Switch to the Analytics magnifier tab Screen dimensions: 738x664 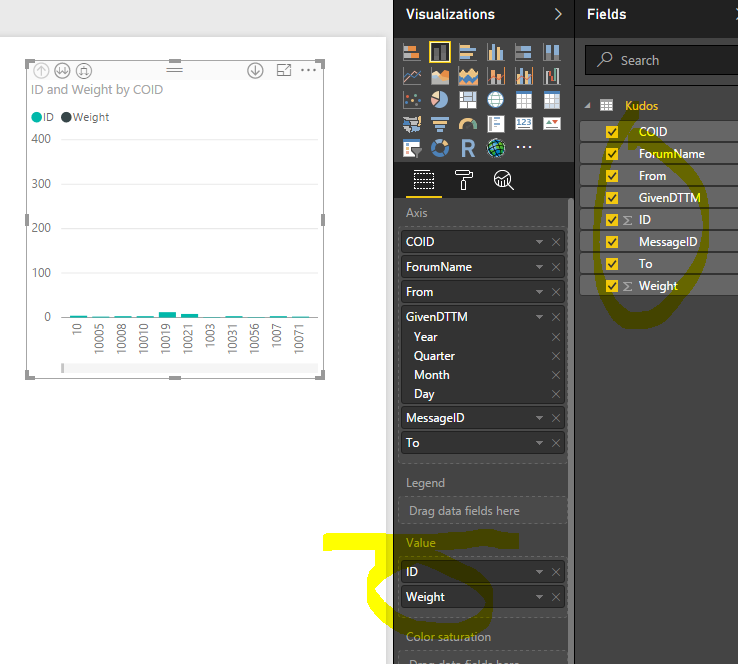503,180
